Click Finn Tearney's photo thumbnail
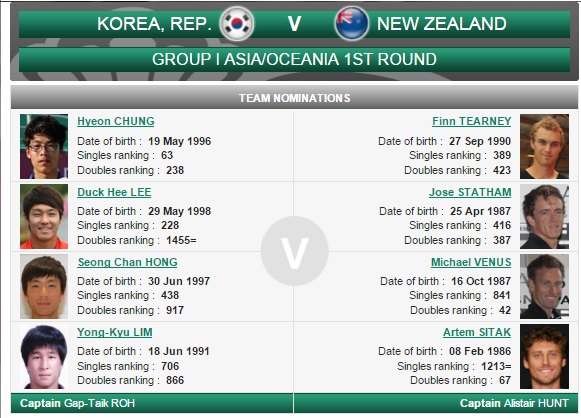 click(x=544, y=146)
